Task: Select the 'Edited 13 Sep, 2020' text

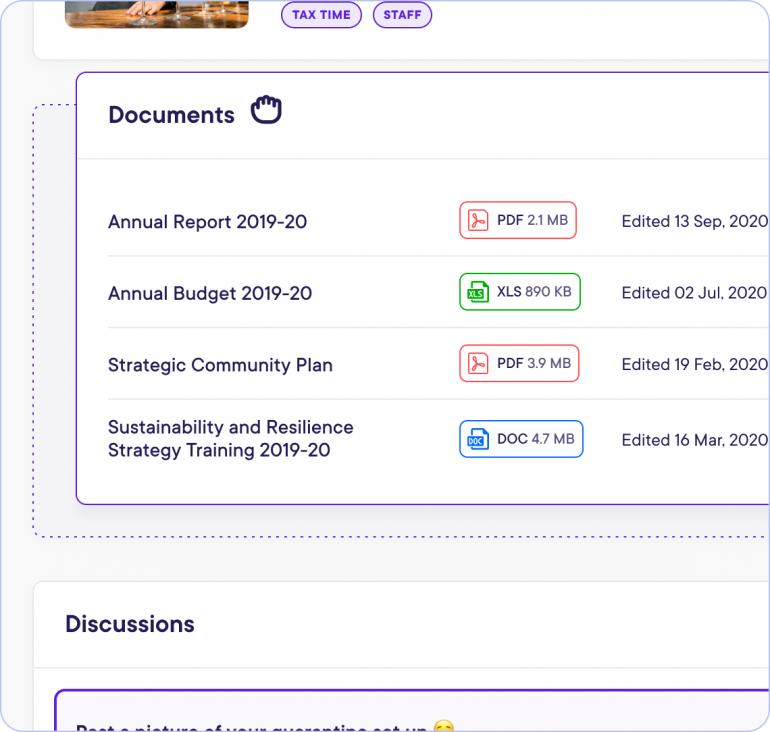Action: pyautogui.click(x=694, y=221)
